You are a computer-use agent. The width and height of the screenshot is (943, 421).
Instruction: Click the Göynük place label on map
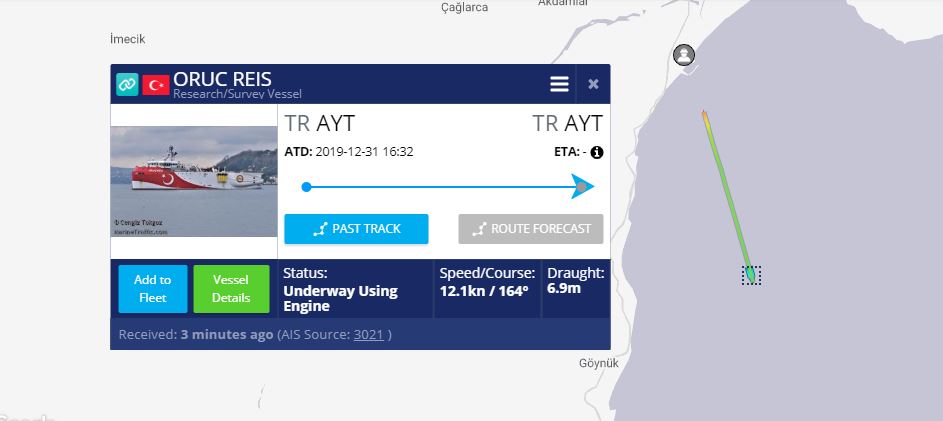[x=598, y=363]
